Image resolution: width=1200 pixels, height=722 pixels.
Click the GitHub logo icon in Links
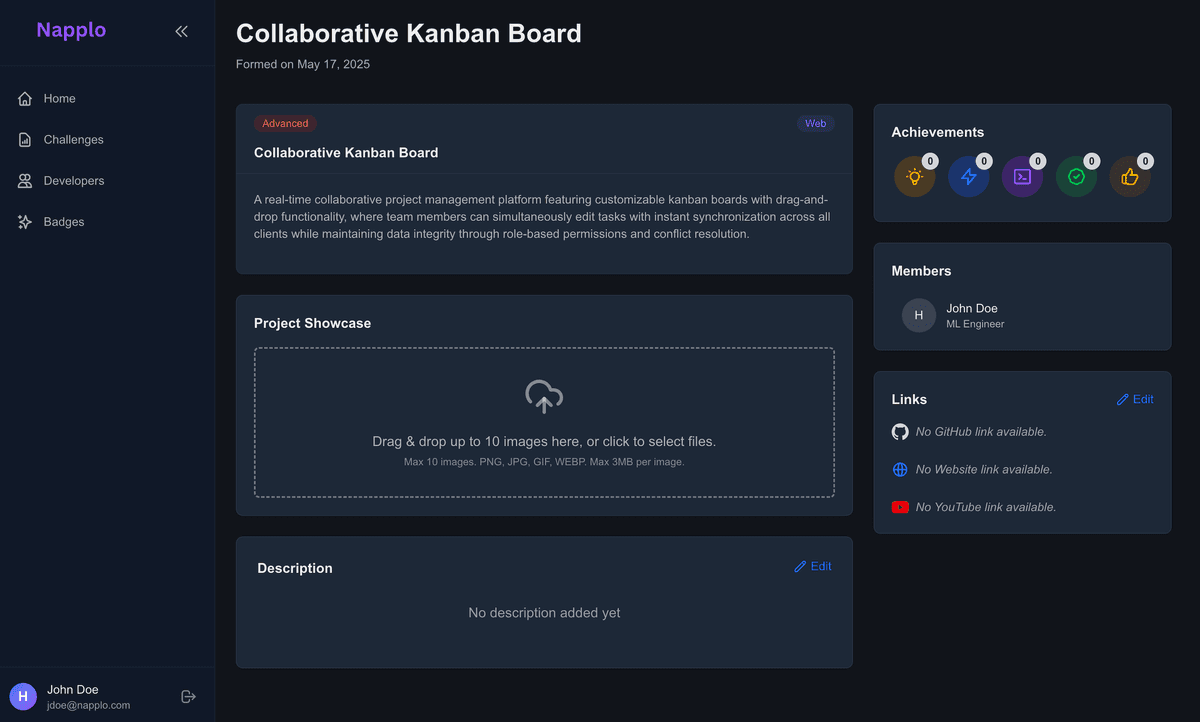900,432
